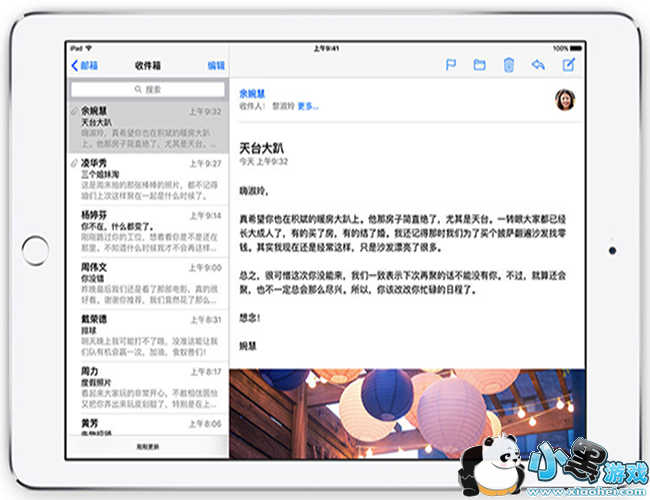The image size is (650, 500).
Task: Tap the 天台大趴 message subject heading
Action: [262, 148]
